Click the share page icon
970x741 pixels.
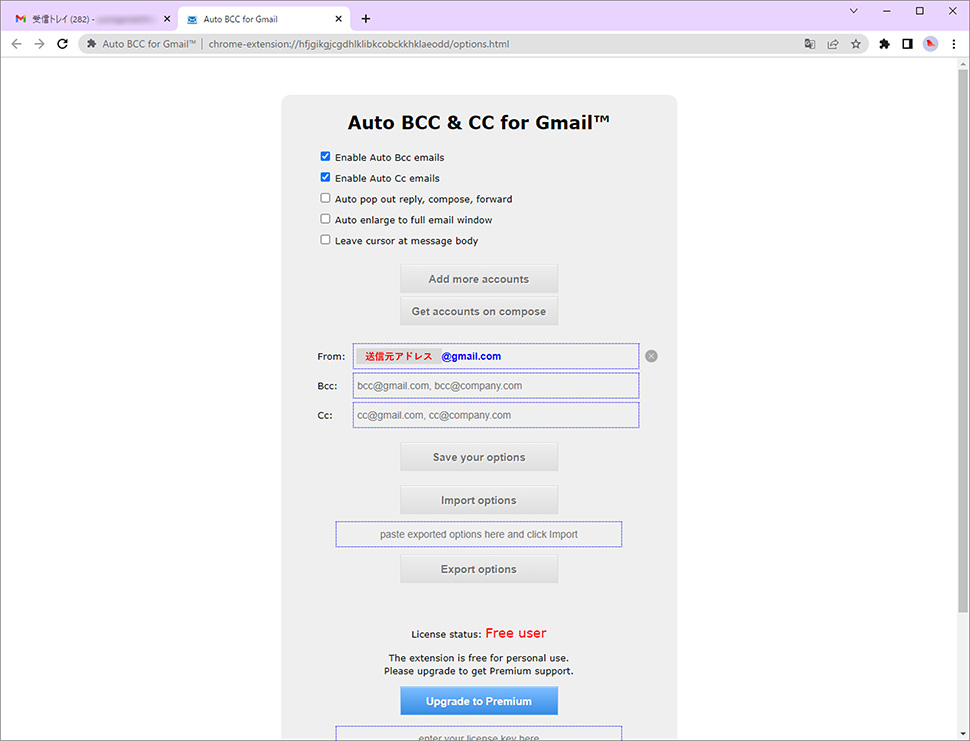(833, 44)
